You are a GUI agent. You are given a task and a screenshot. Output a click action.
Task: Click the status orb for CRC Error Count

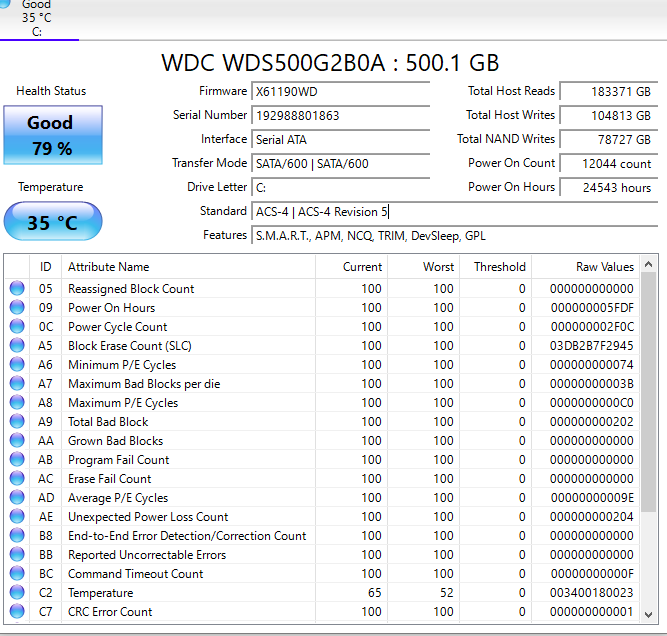[x=17, y=612]
